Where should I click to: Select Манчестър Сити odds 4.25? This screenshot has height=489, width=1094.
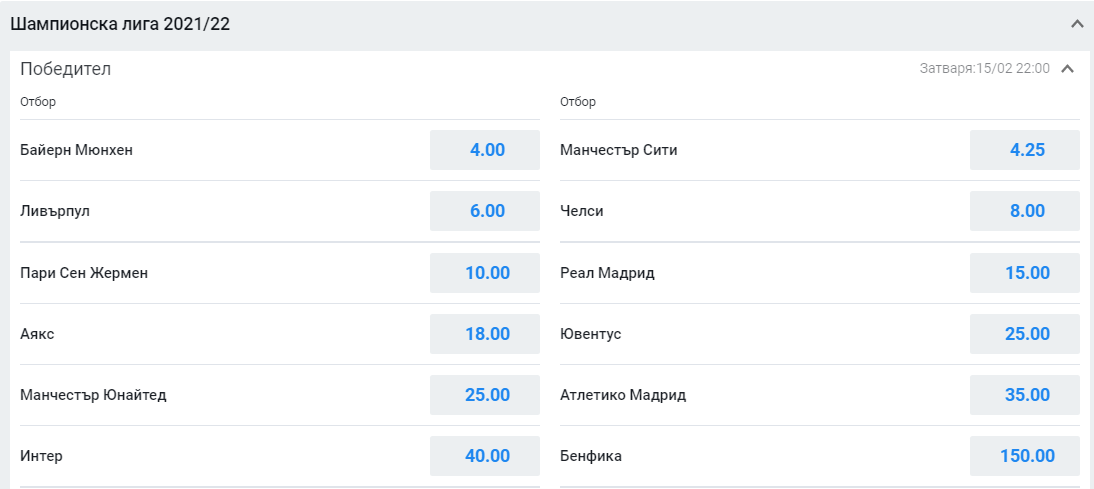tap(1025, 150)
